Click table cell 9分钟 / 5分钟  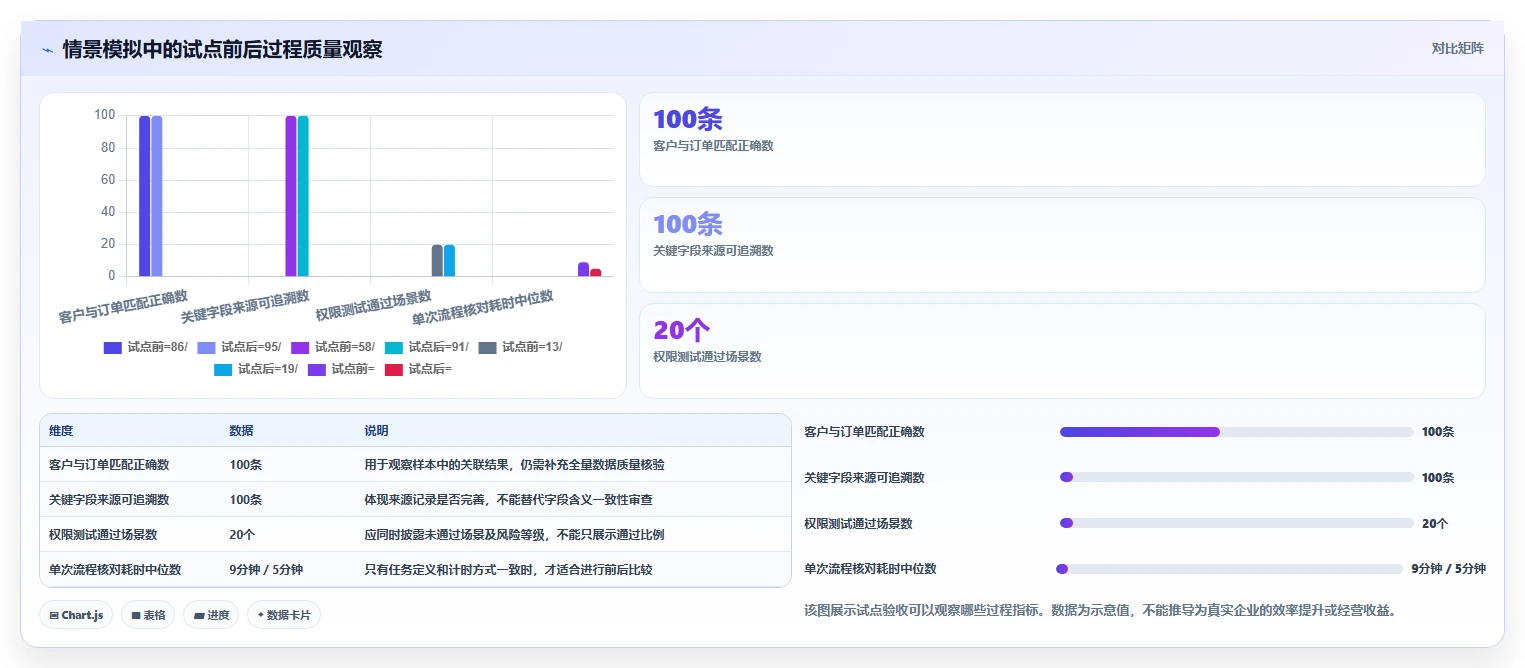[x=266, y=569]
